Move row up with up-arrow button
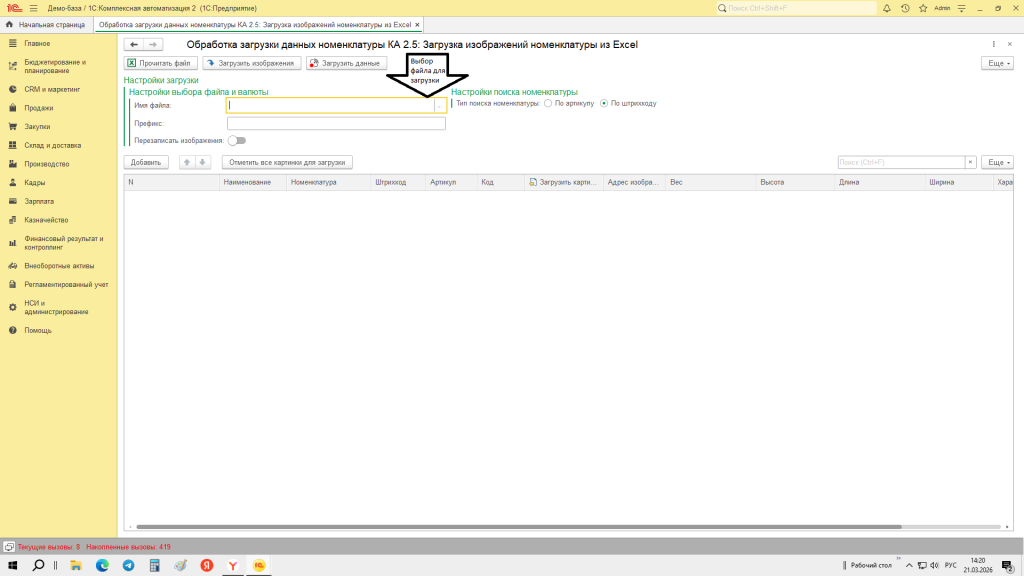This screenshot has width=1024, height=576. [x=187, y=162]
